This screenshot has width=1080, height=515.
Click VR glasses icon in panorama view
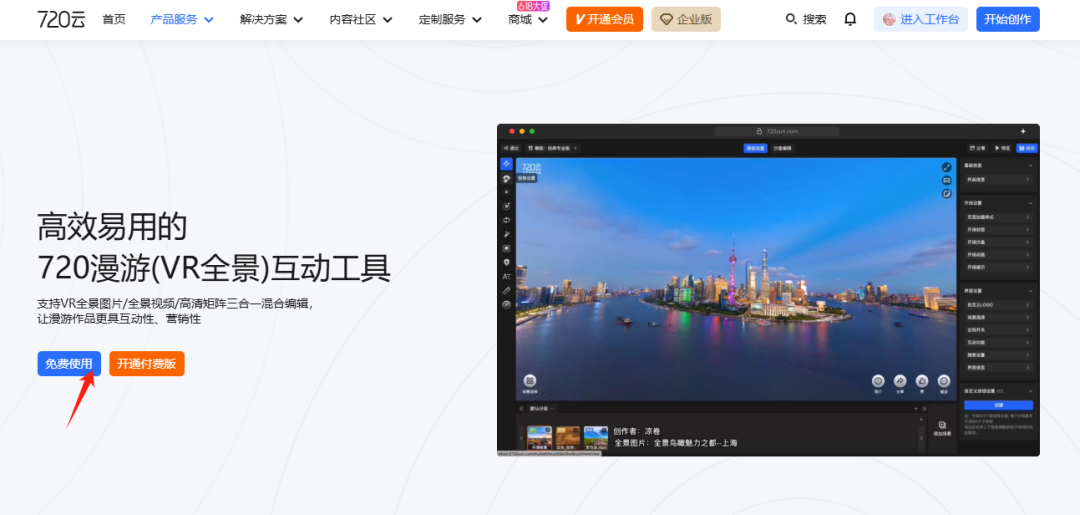tap(946, 180)
